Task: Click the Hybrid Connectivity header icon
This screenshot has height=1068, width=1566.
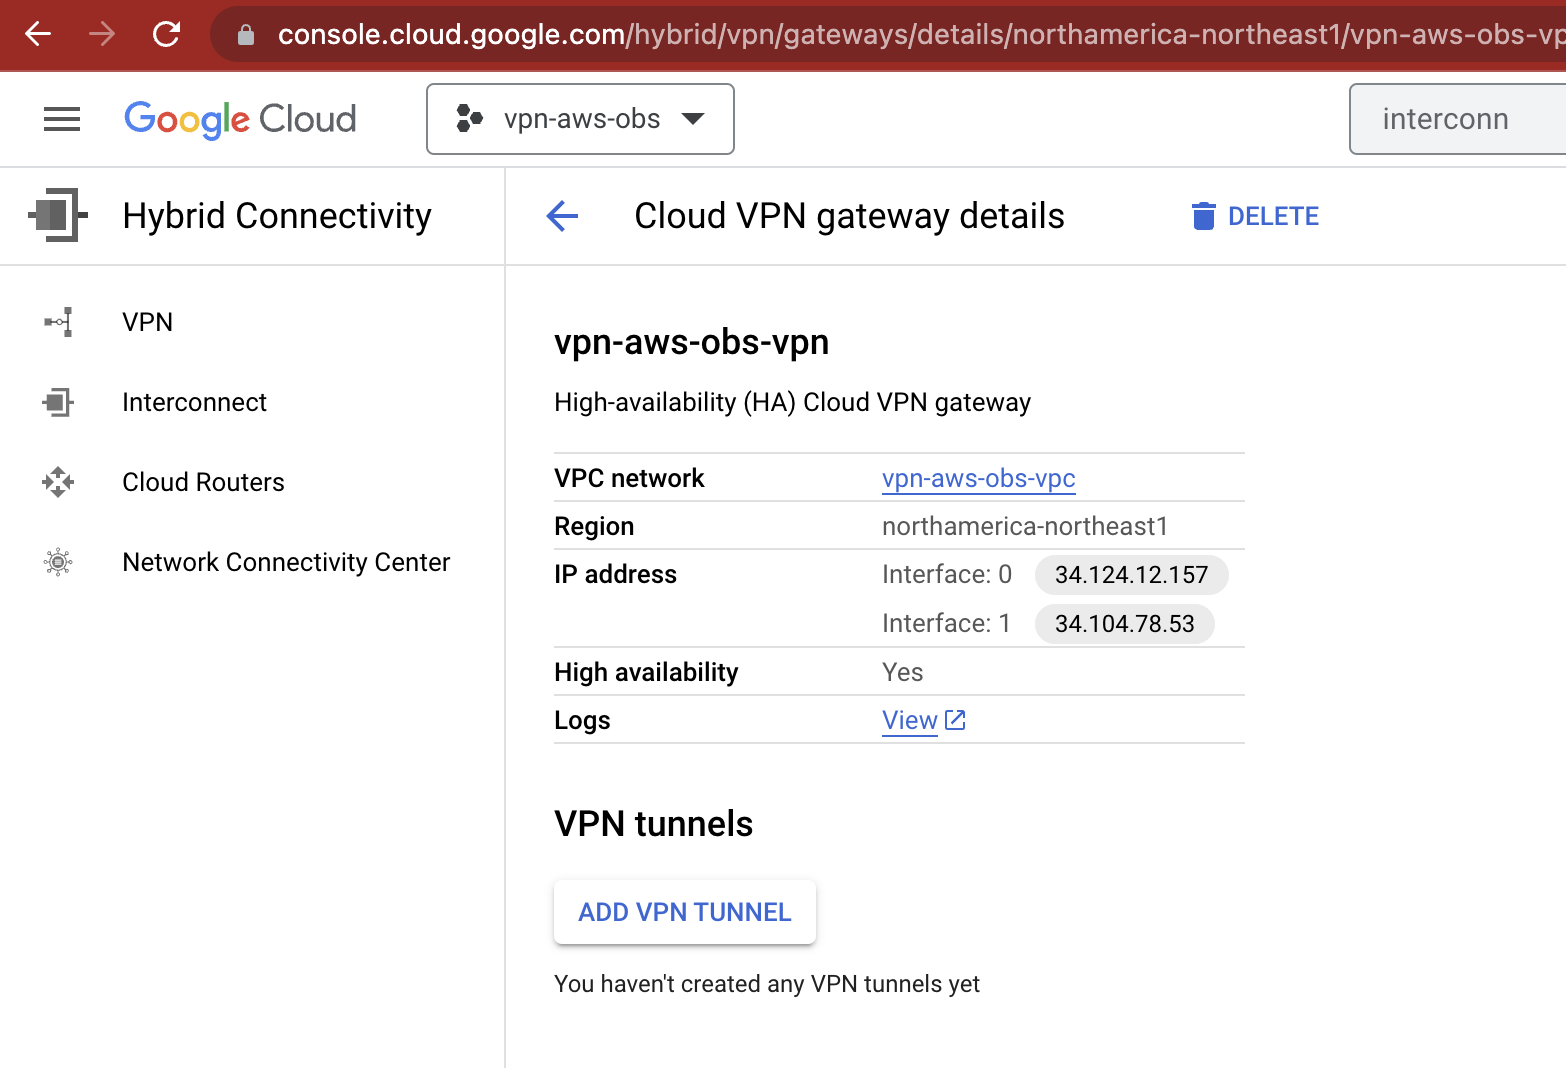Action: pos(58,215)
